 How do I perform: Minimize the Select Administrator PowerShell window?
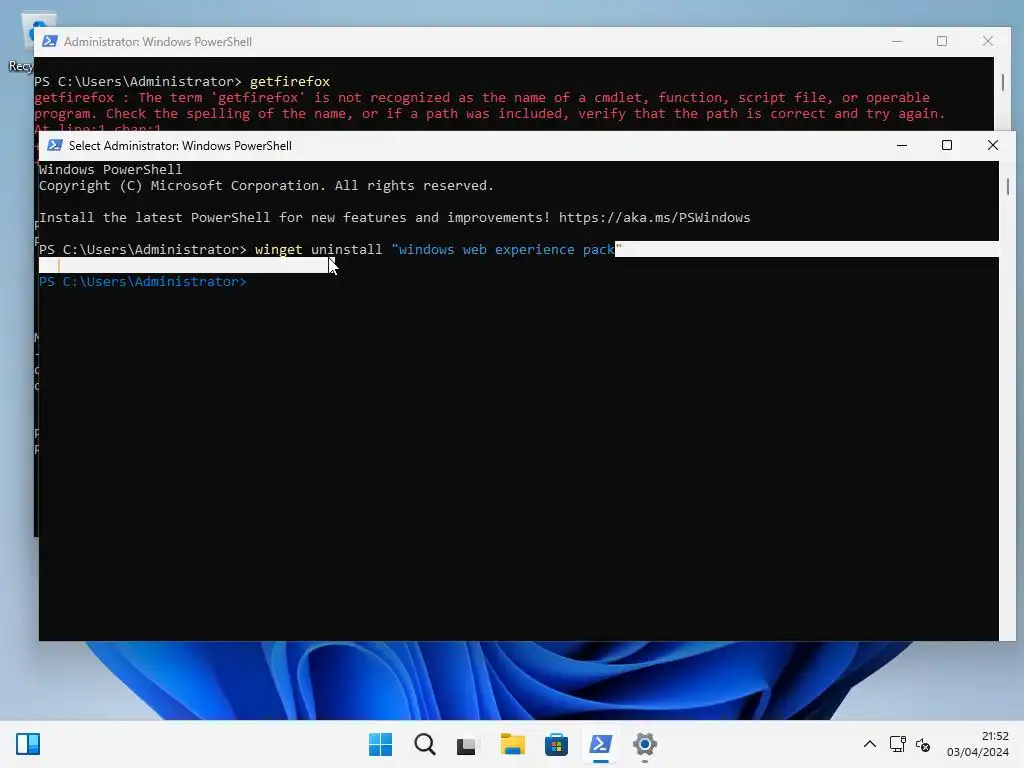click(902, 145)
